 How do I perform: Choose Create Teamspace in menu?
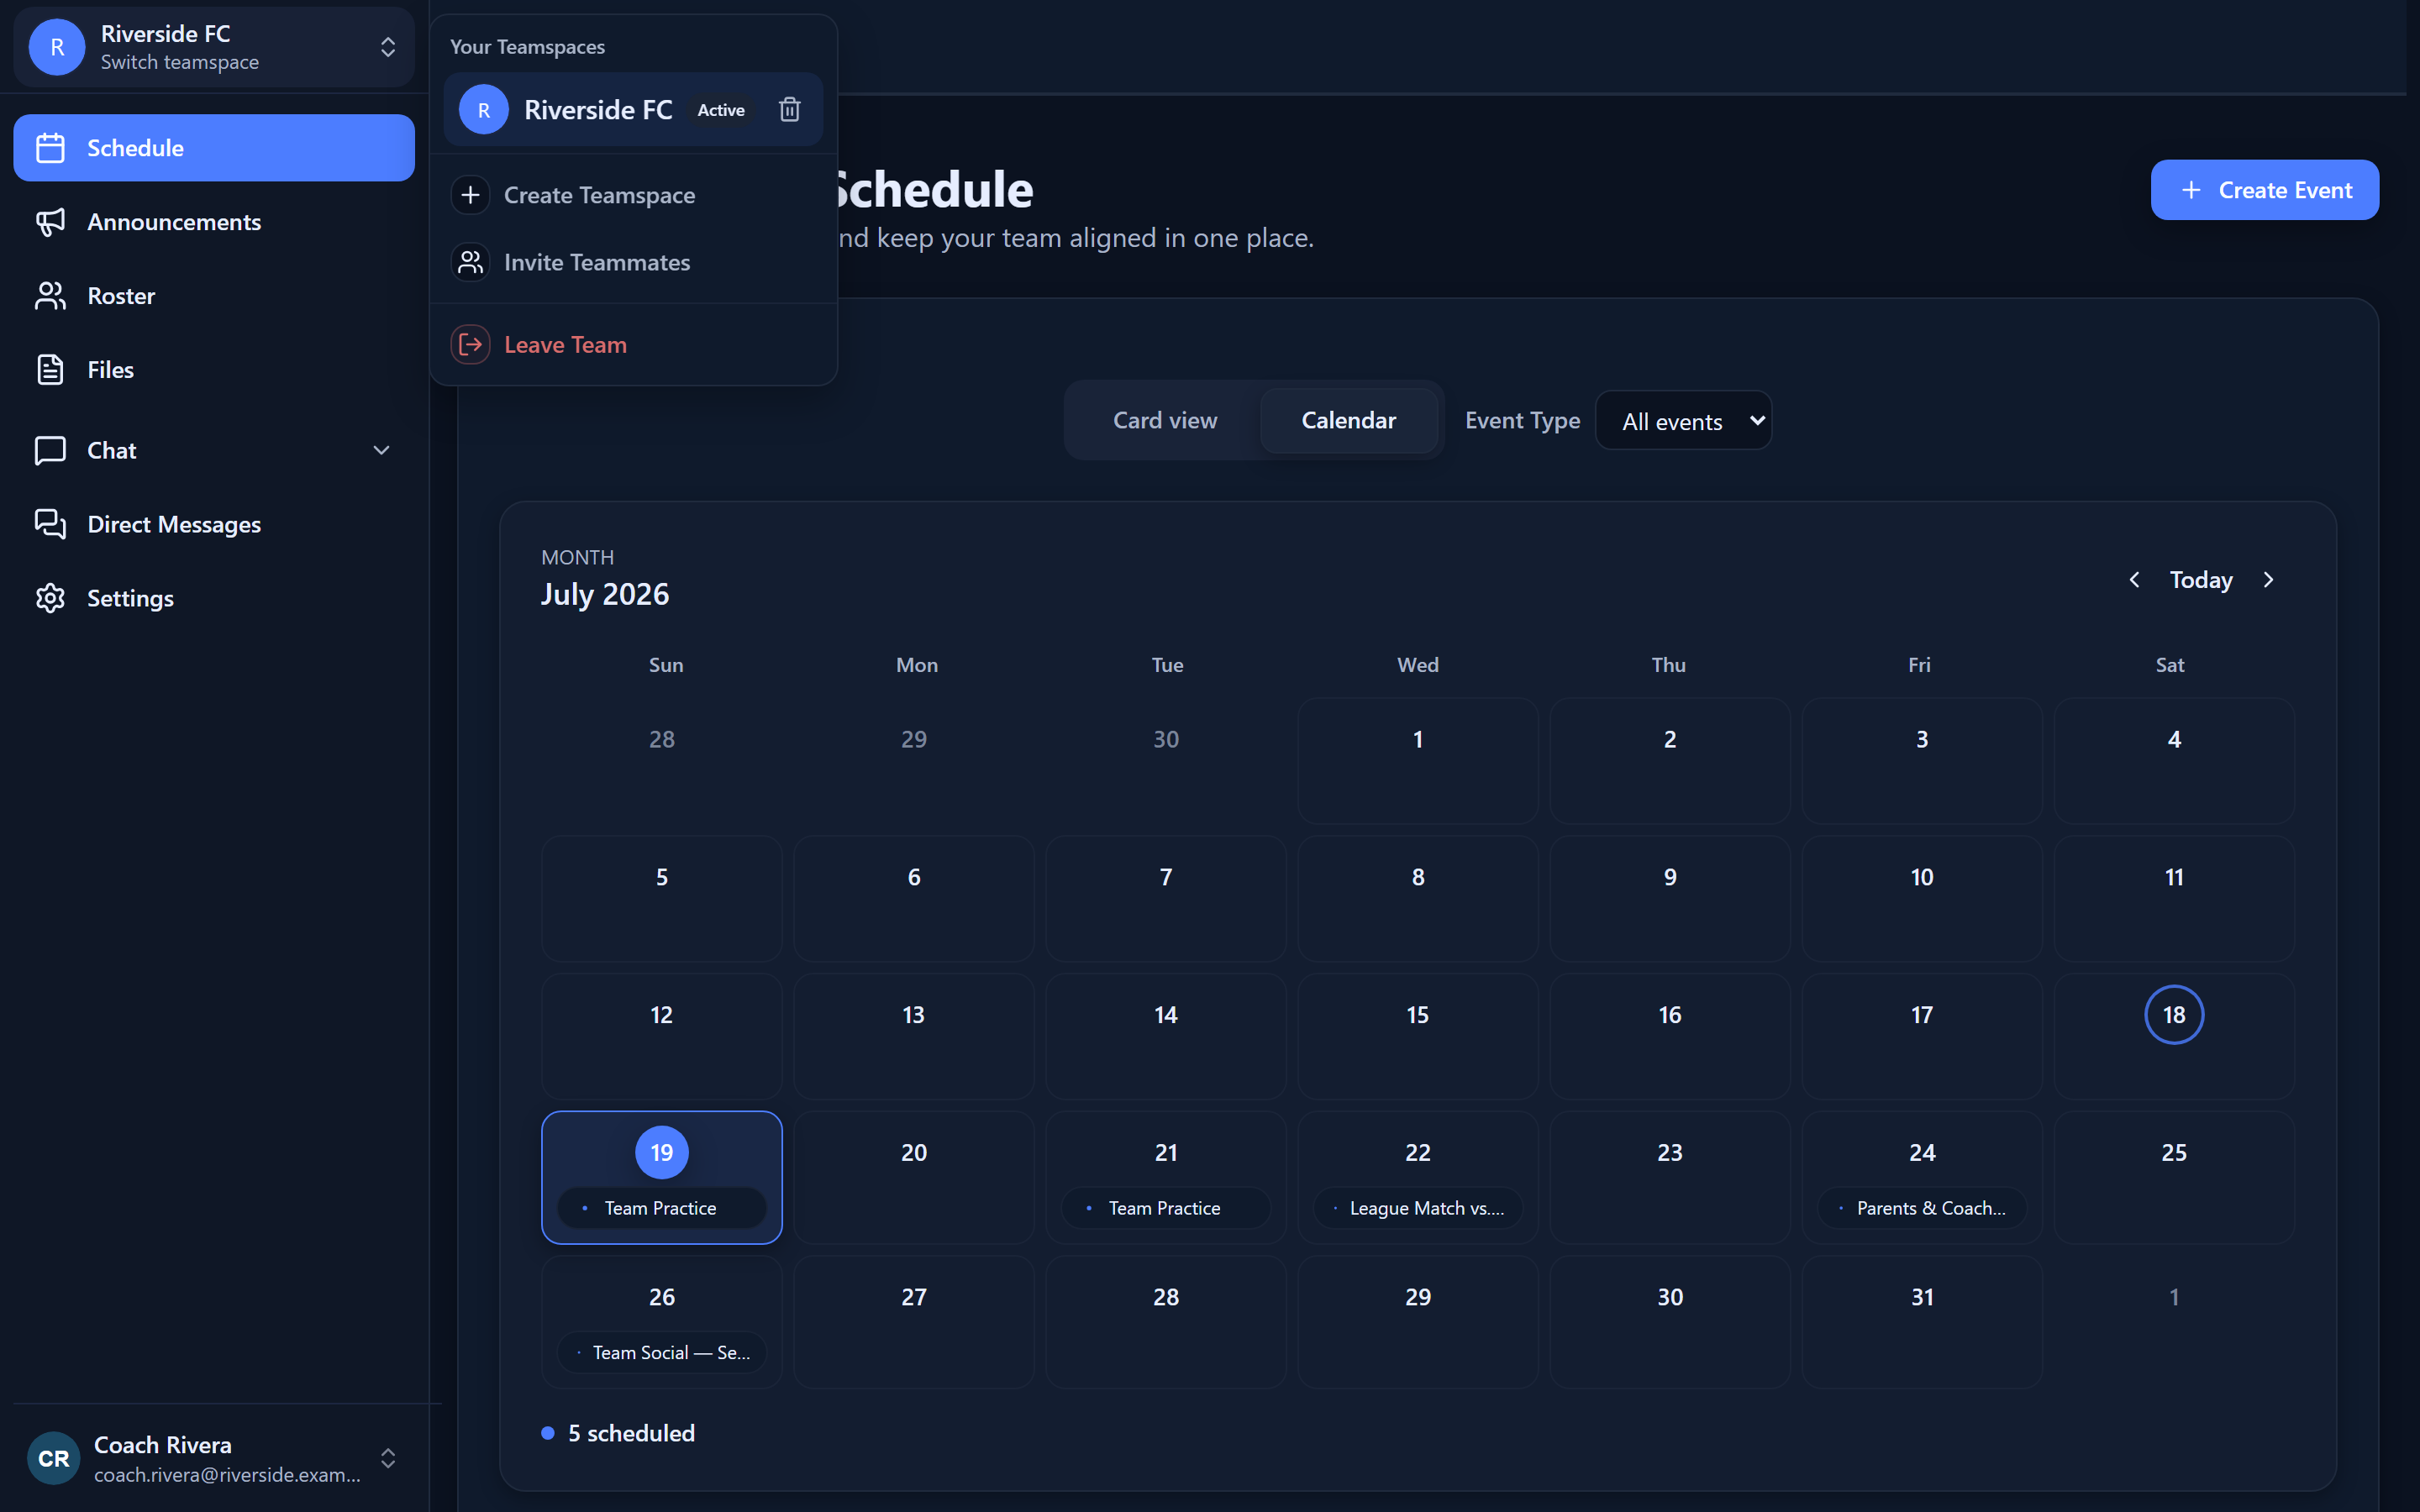(x=634, y=195)
